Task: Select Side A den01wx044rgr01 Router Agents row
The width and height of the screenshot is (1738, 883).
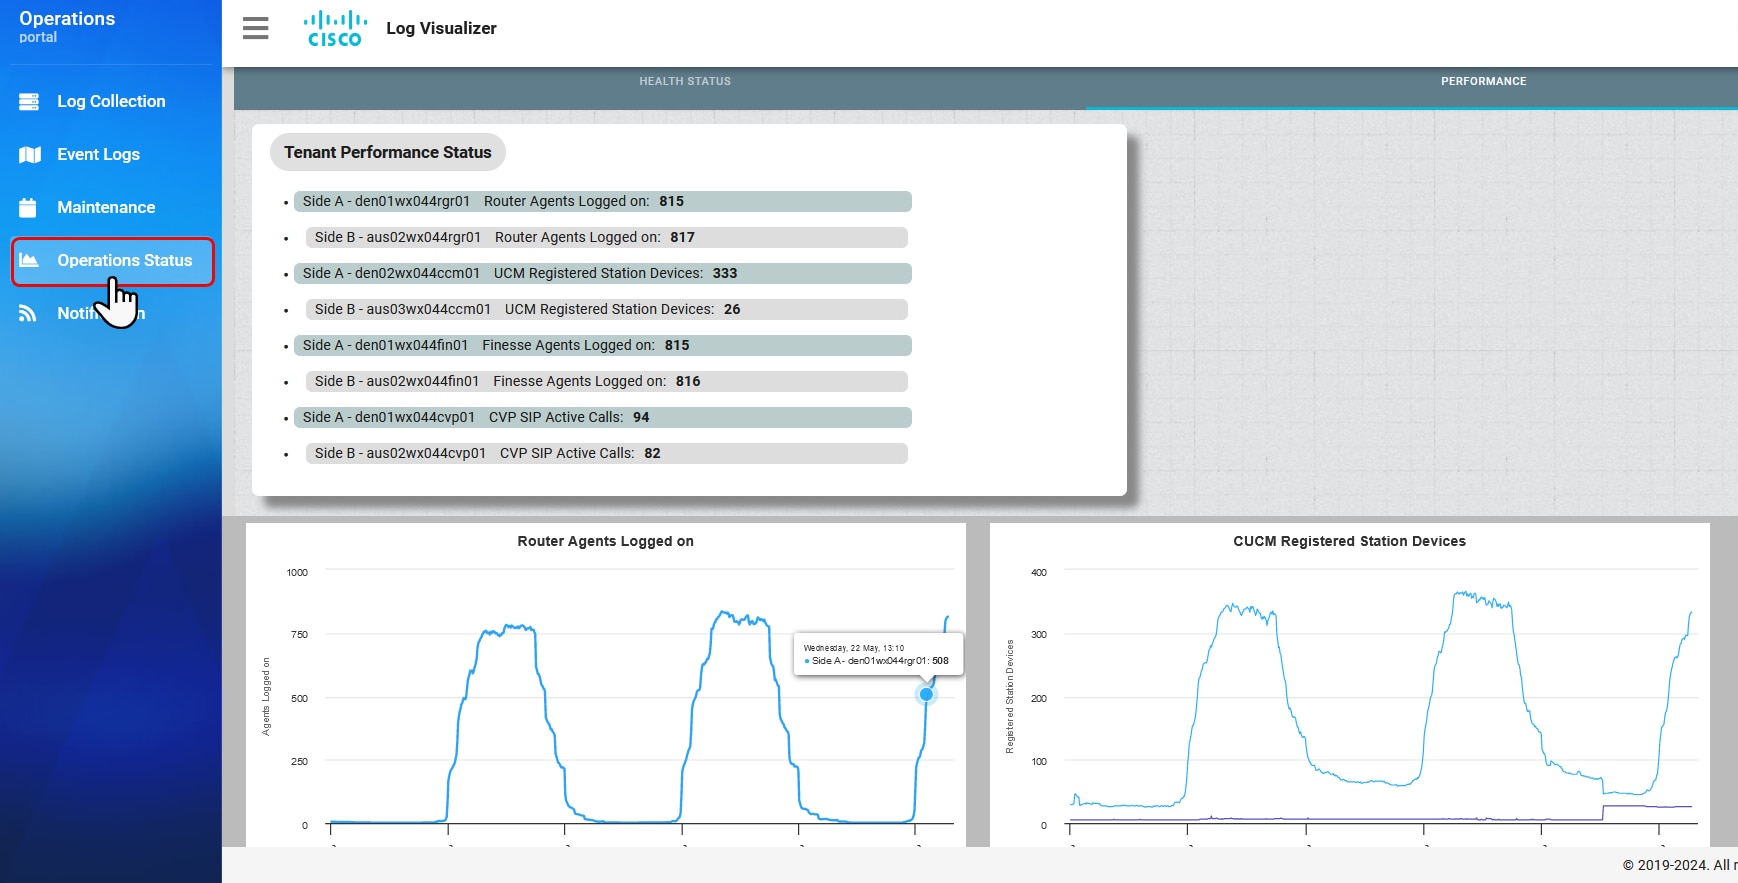Action: coord(603,201)
